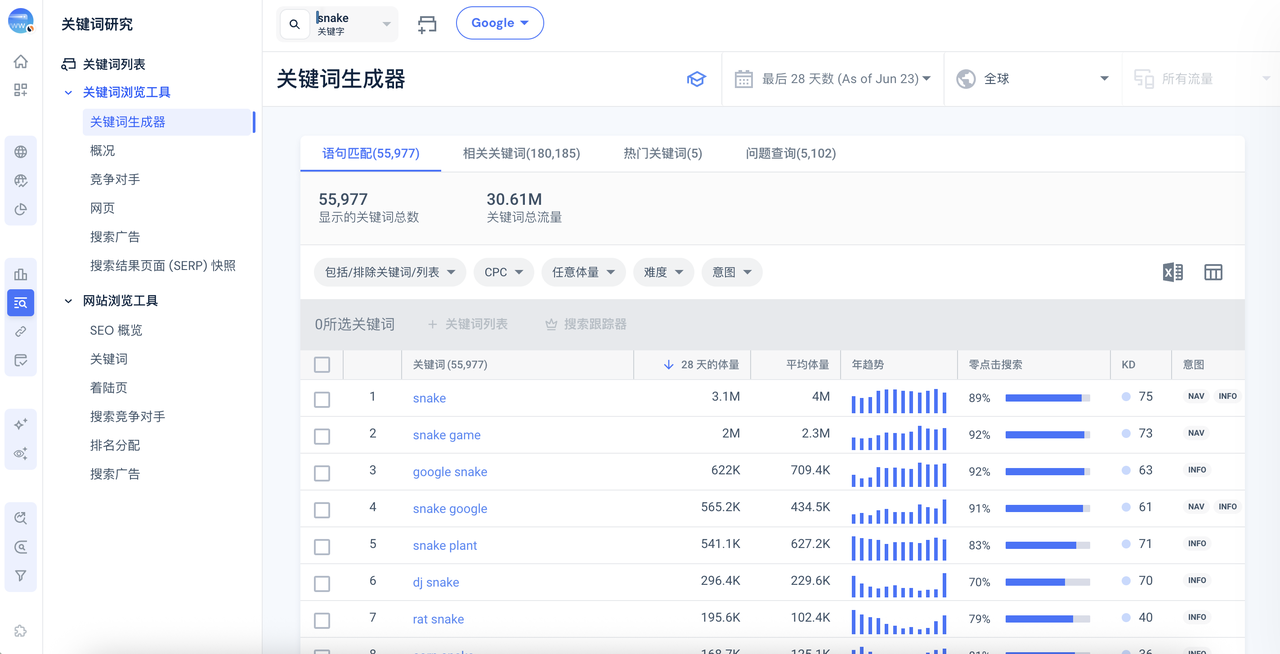Open the Google search engine dropdown
The width and height of the screenshot is (1280, 654).
point(499,23)
